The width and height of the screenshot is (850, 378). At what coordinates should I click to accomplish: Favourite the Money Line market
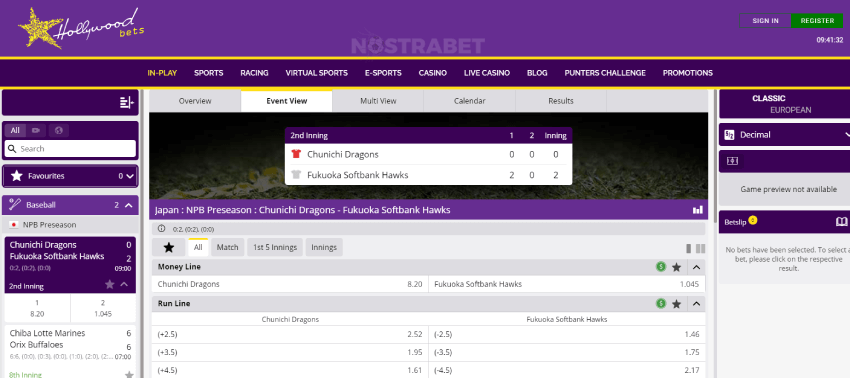[x=677, y=267]
